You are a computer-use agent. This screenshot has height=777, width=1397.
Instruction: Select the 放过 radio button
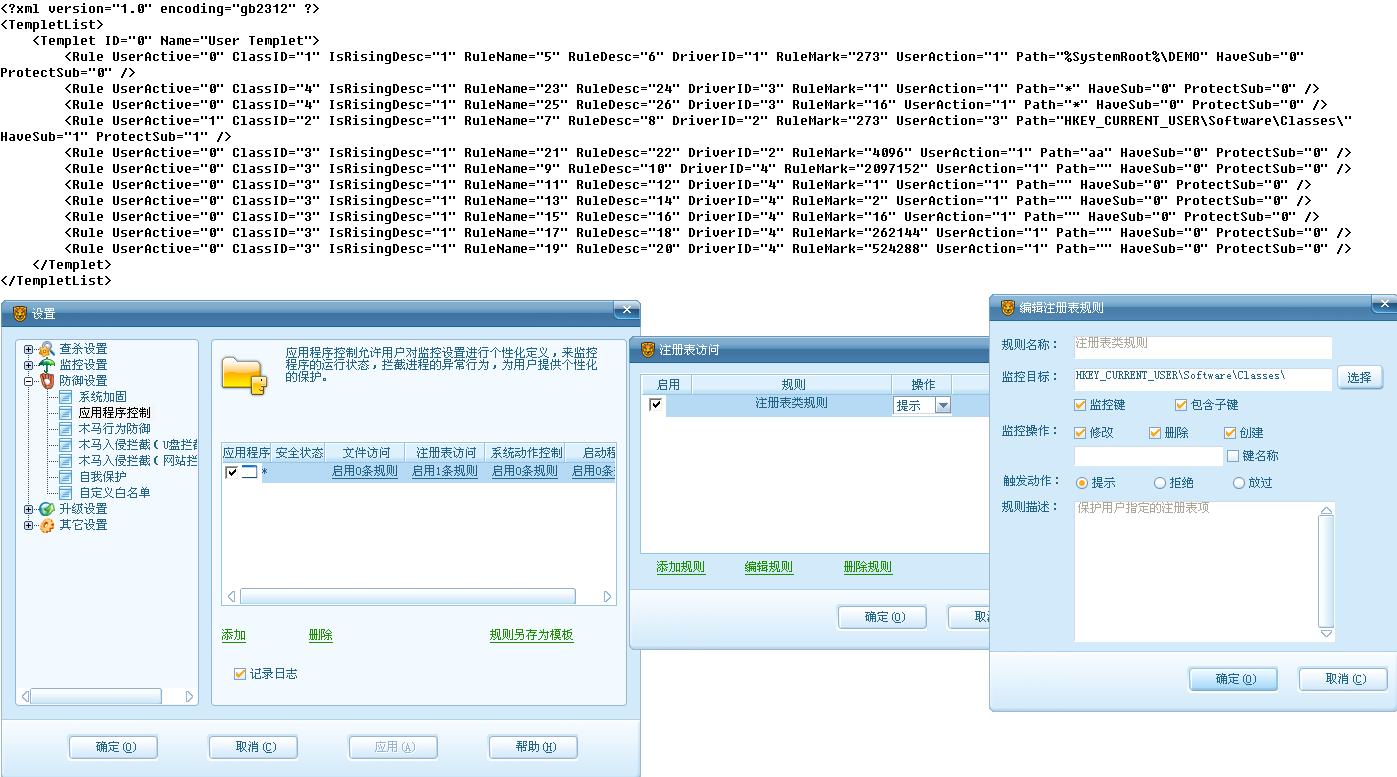click(1239, 483)
